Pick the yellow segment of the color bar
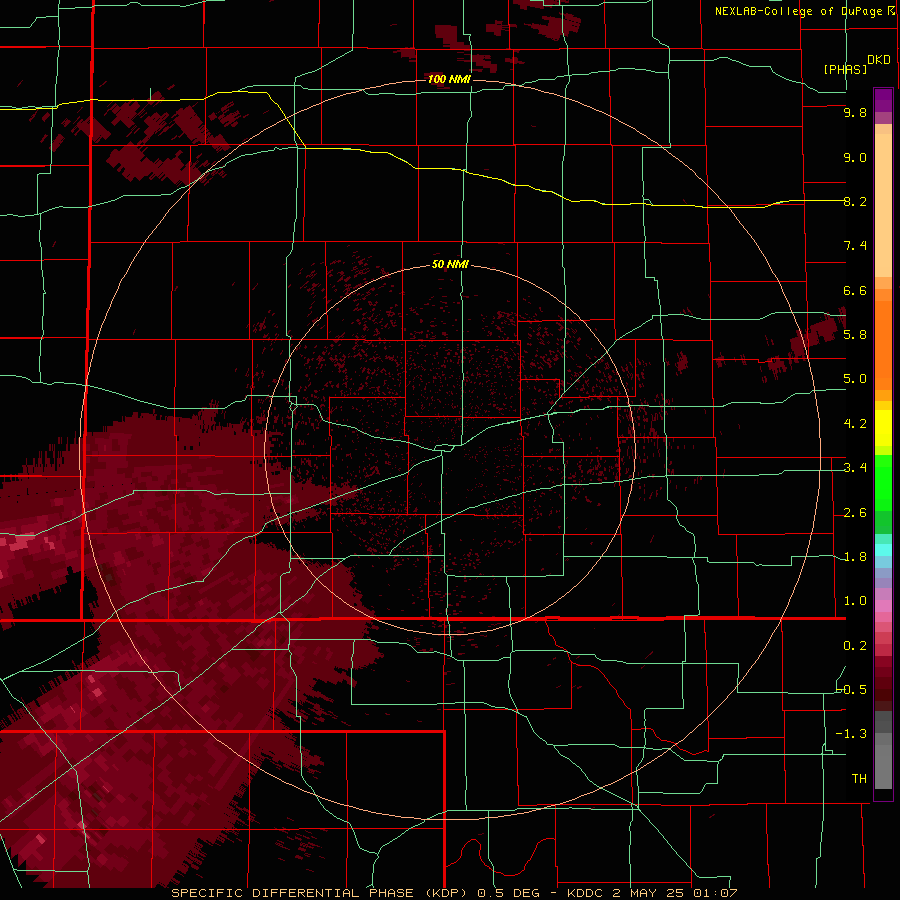Viewport: 900px width, 900px height. [x=883, y=428]
